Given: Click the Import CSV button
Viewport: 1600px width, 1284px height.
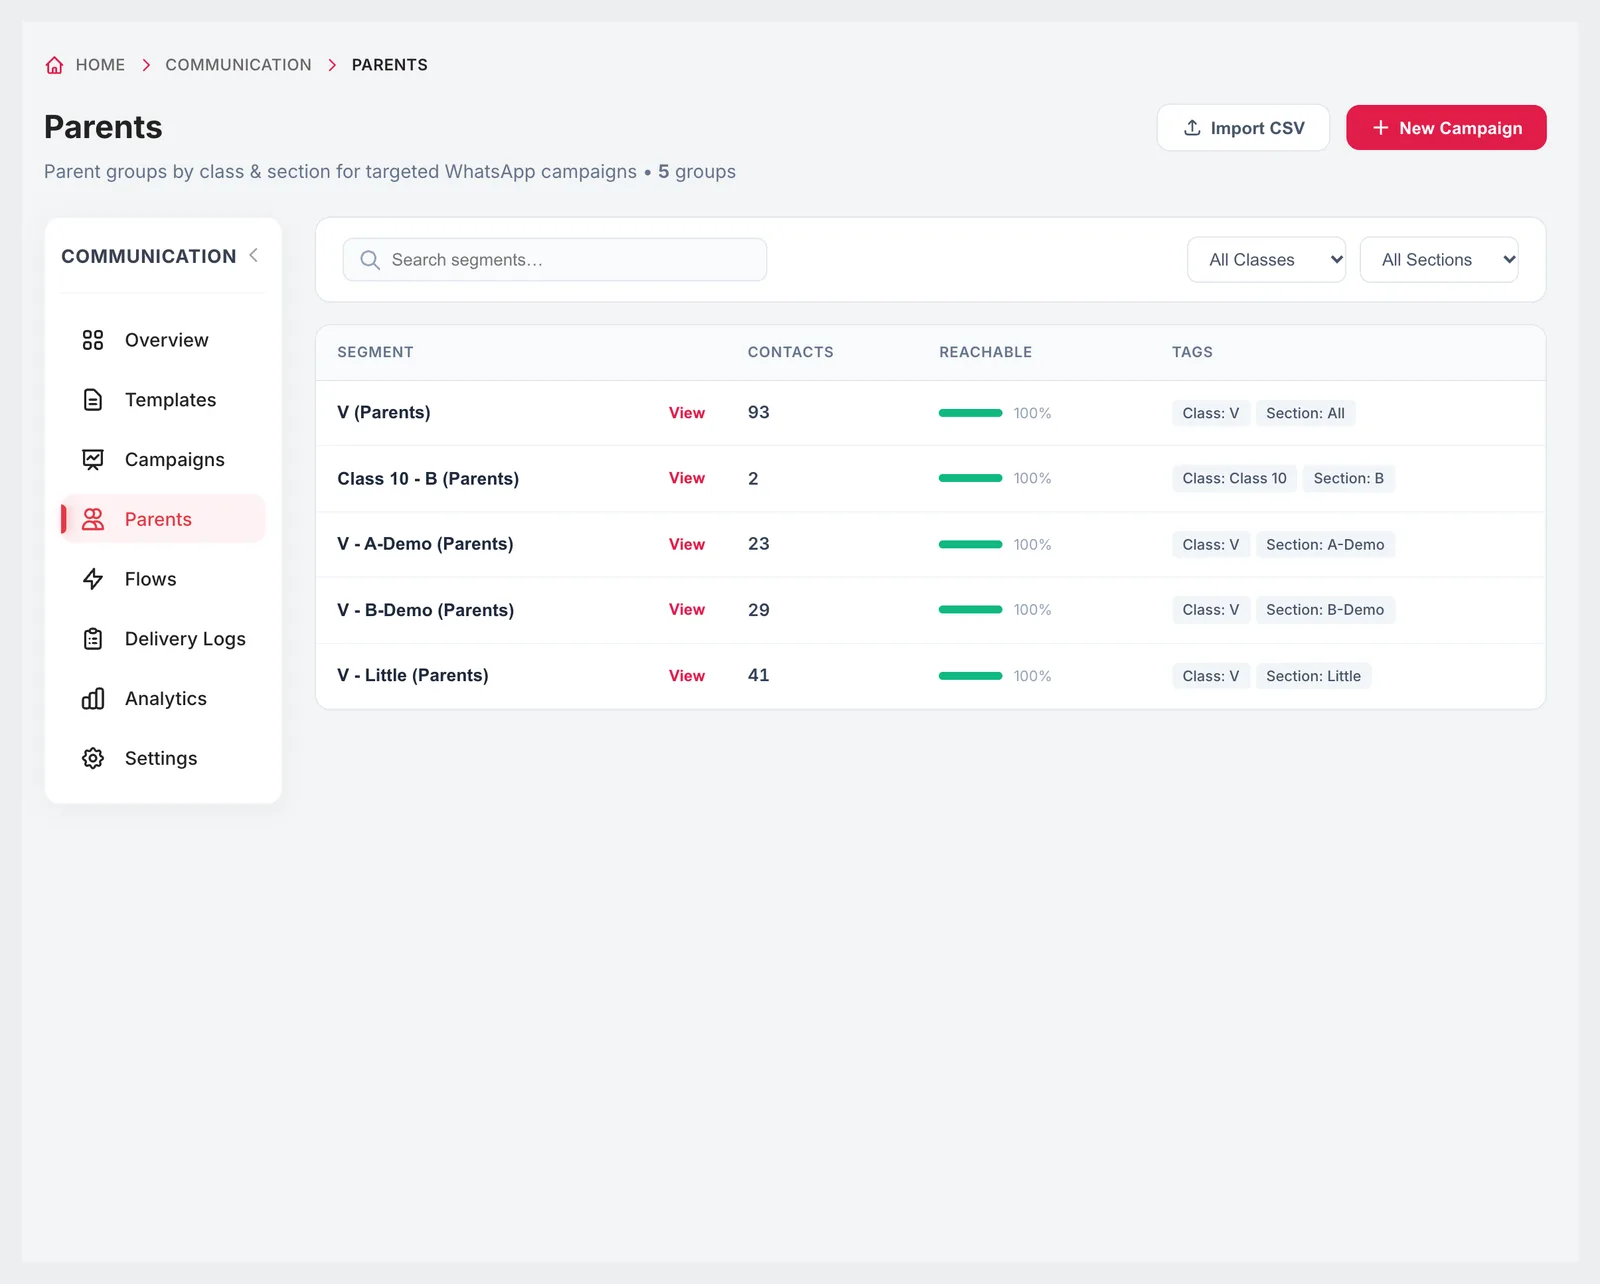Looking at the screenshot, I should pos(1243,128).
